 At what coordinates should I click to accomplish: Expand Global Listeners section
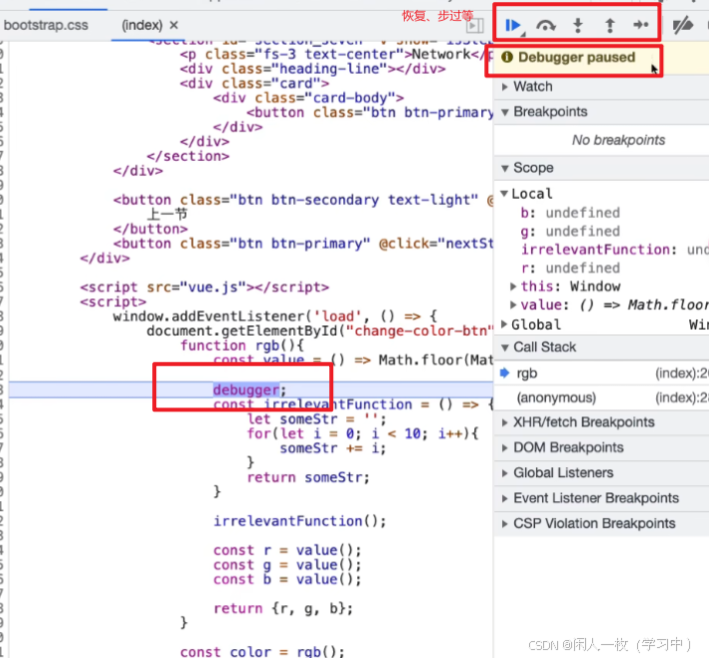tap(505, 473)
